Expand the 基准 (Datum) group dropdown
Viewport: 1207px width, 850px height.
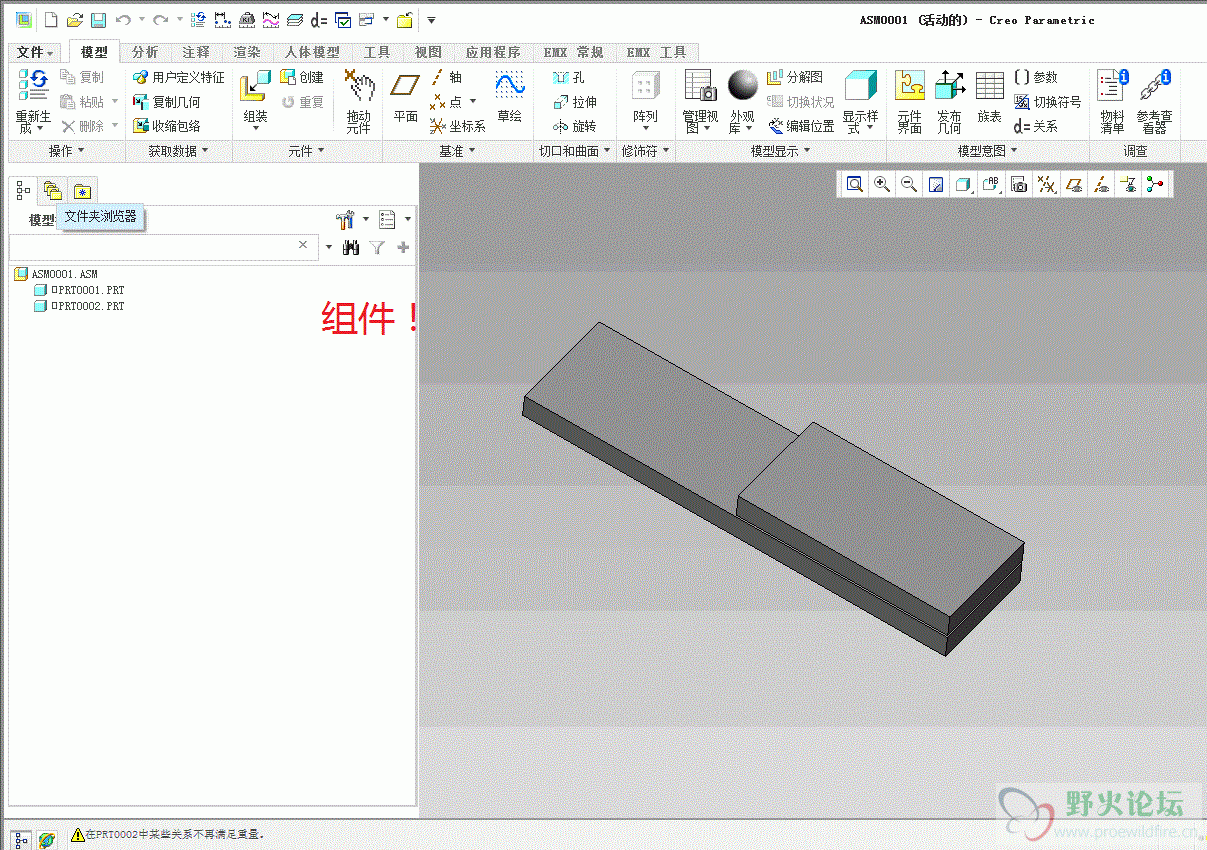pos(458,151)
